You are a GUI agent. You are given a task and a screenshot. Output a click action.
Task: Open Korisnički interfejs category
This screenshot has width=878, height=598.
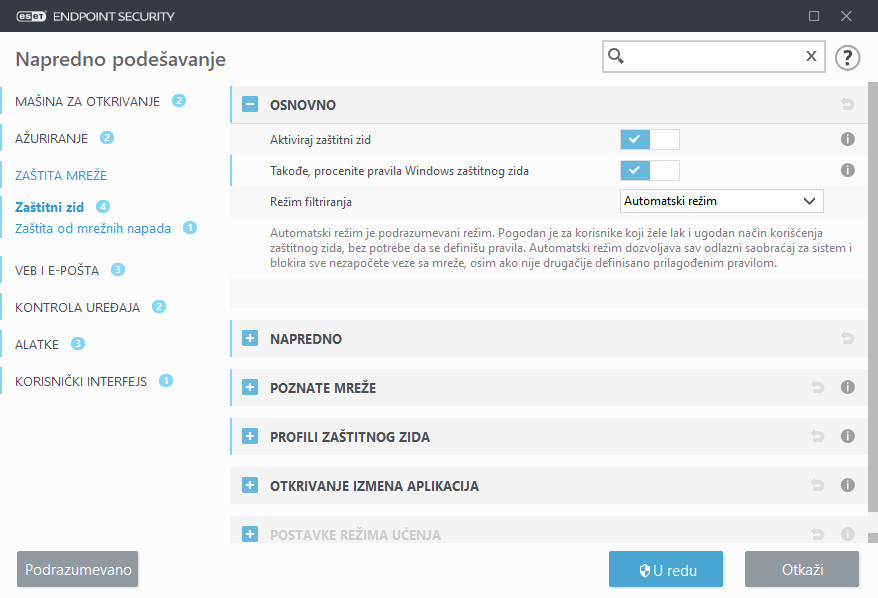81,381
